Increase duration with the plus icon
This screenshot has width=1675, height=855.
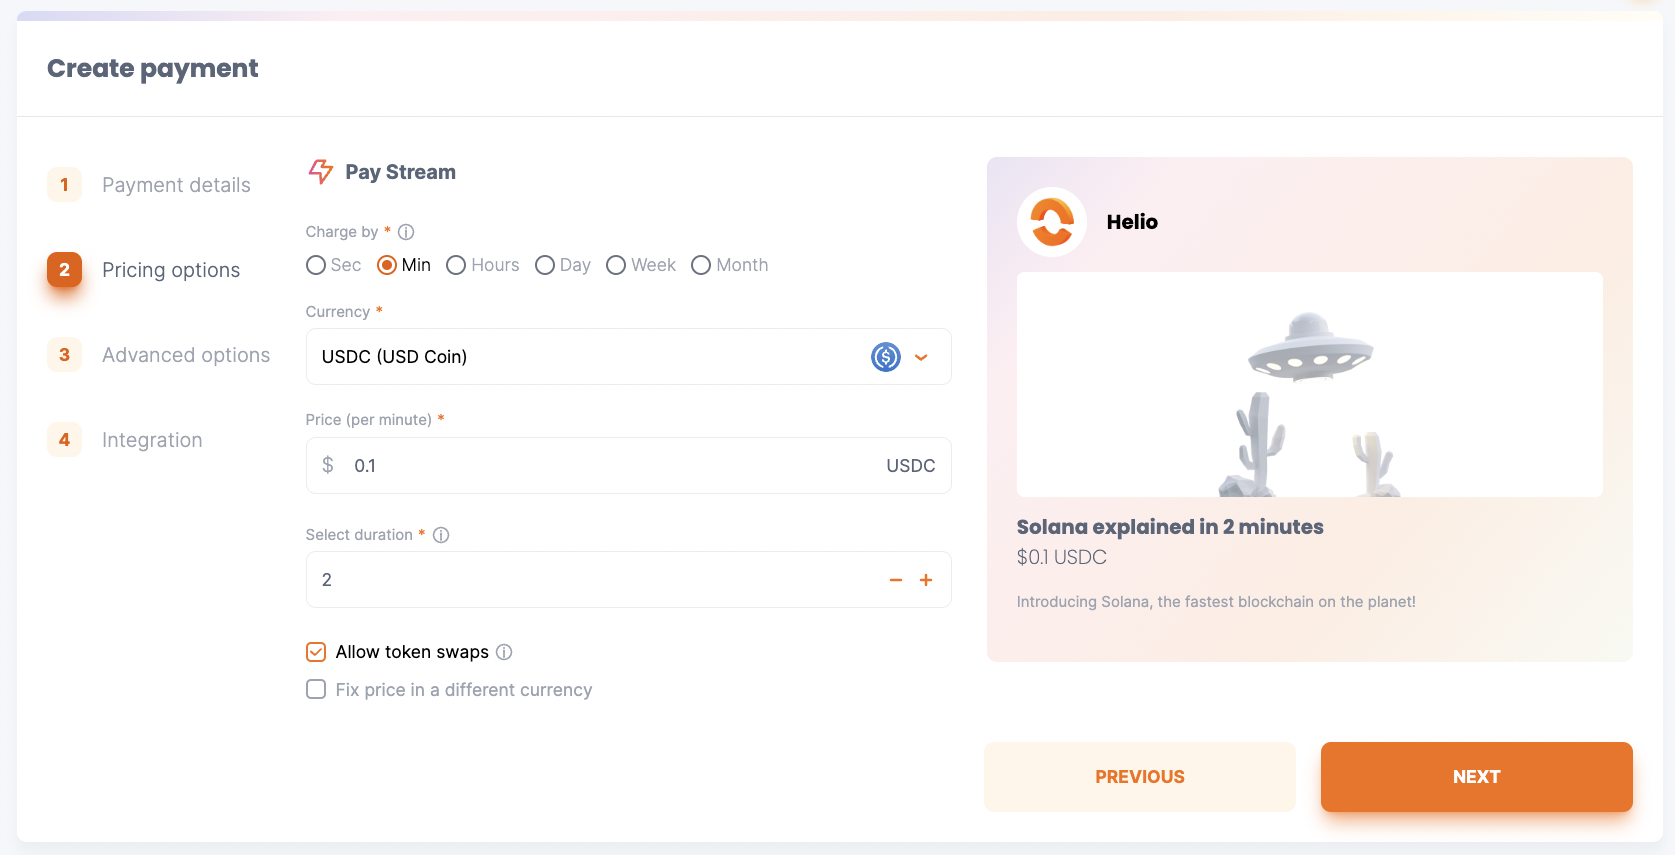coord(926,580)
